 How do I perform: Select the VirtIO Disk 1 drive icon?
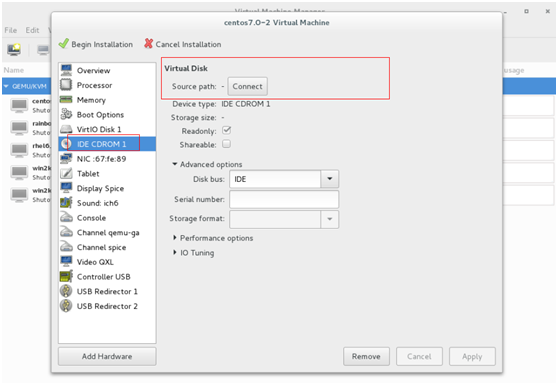(x=66, y=129)
